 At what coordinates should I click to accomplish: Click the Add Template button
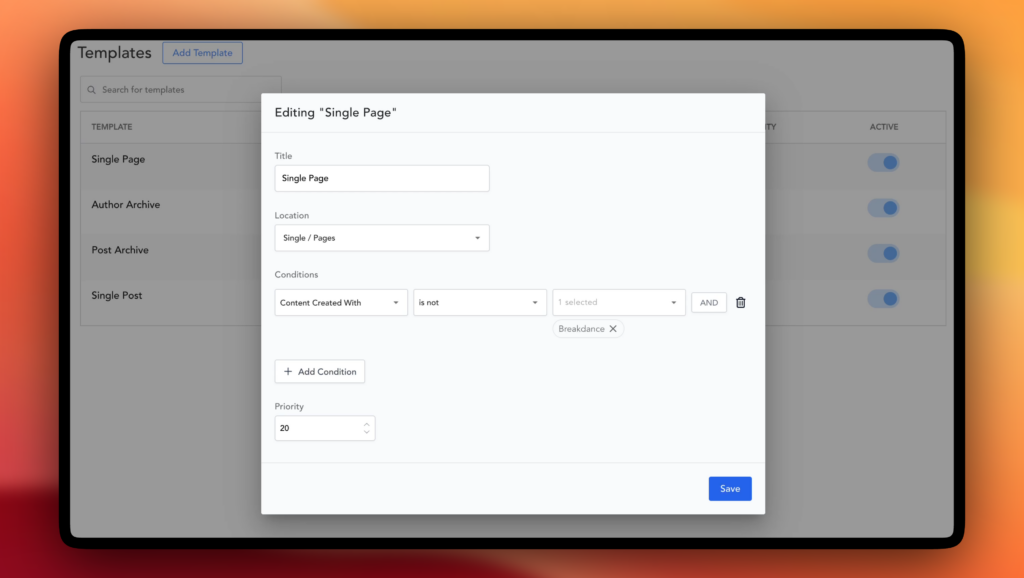point(202,53)
